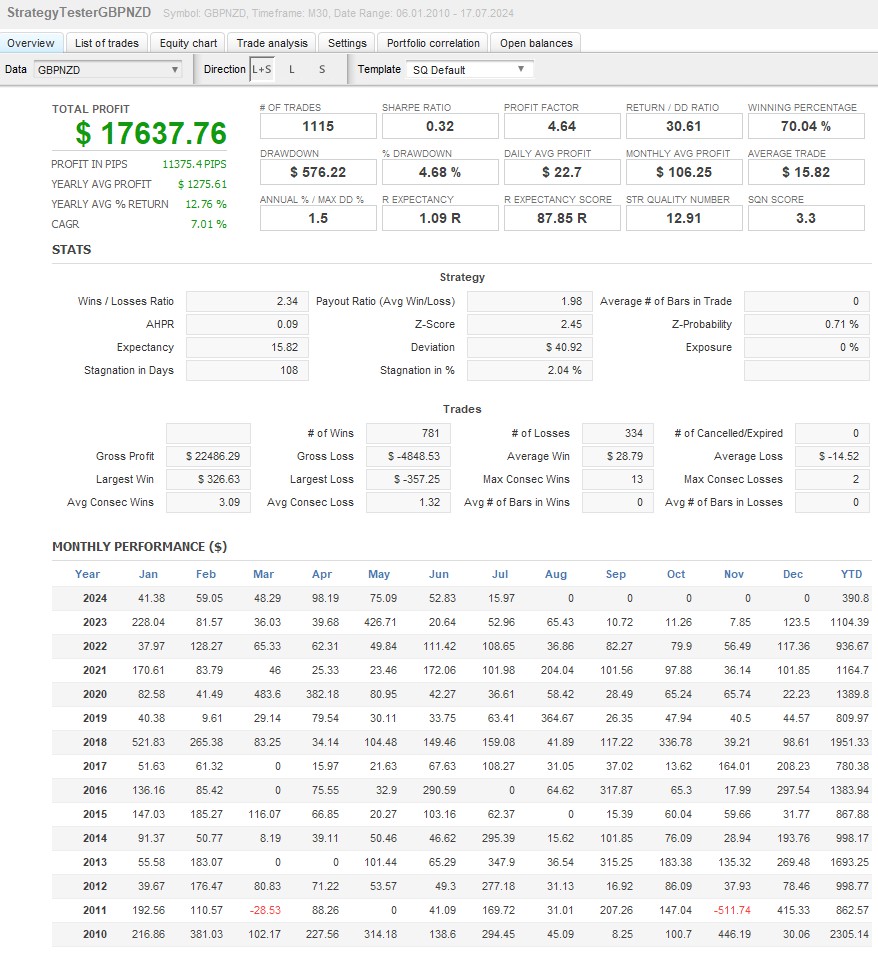This screenshot has width=878, height=957.
Task: Click the Sharpe ratio value 0.32
Action: pos(440,126)
